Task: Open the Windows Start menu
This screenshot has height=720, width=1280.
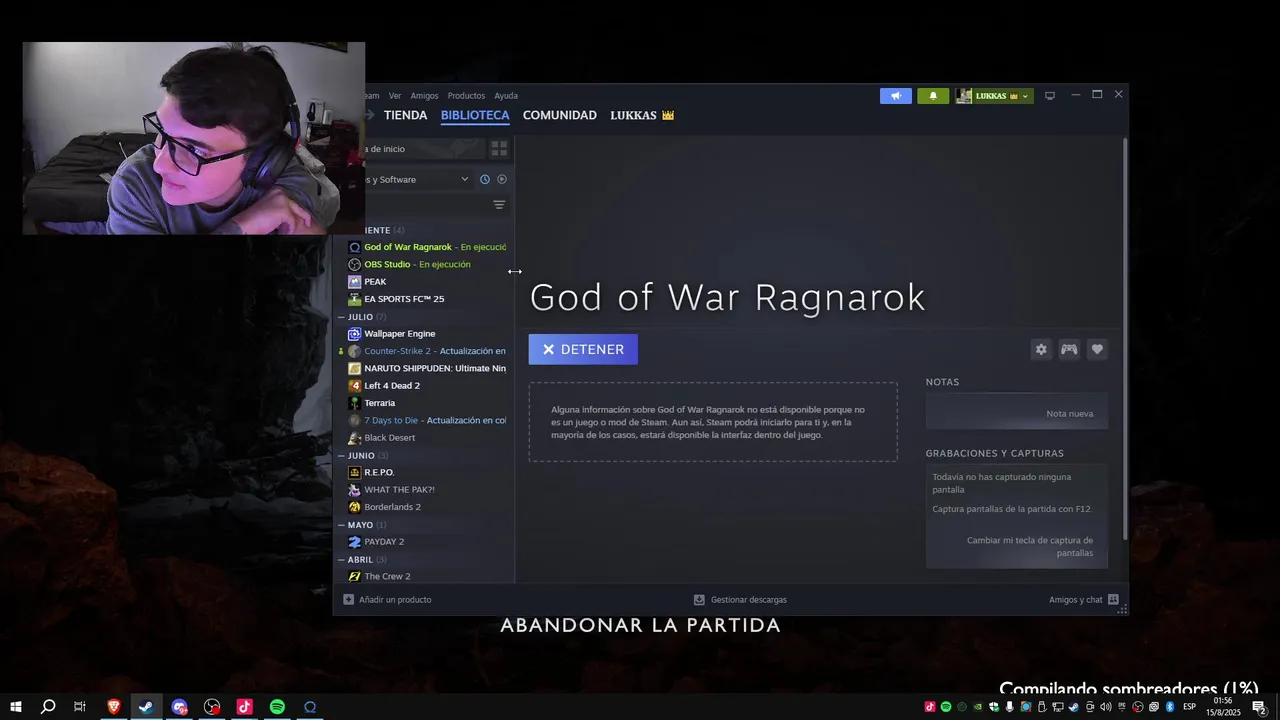Action: tap(16, 707)
